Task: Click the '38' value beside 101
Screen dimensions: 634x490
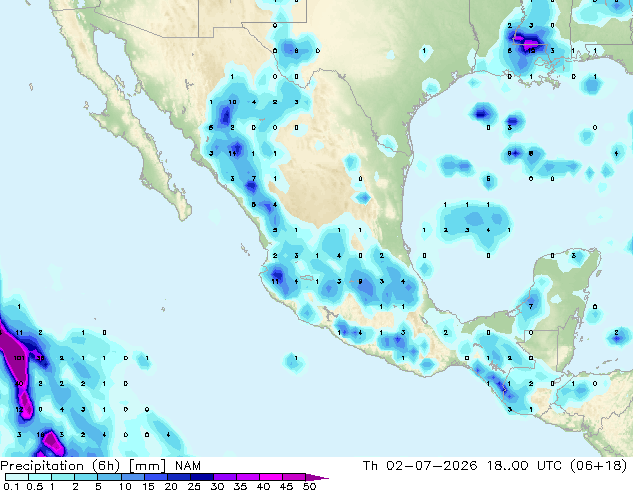Action: point(40,358)
